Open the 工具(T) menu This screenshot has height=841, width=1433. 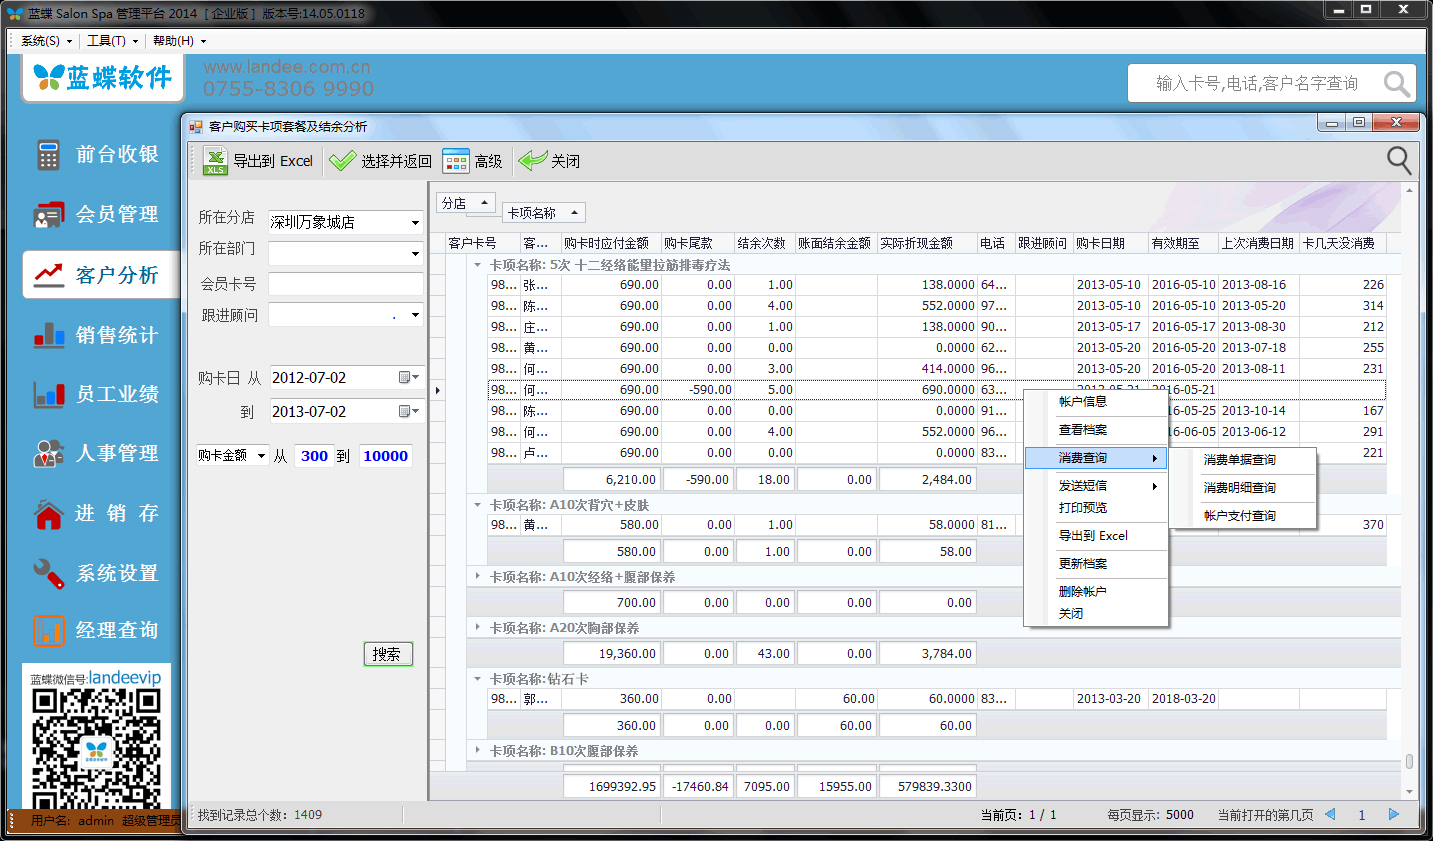(112, 41)
